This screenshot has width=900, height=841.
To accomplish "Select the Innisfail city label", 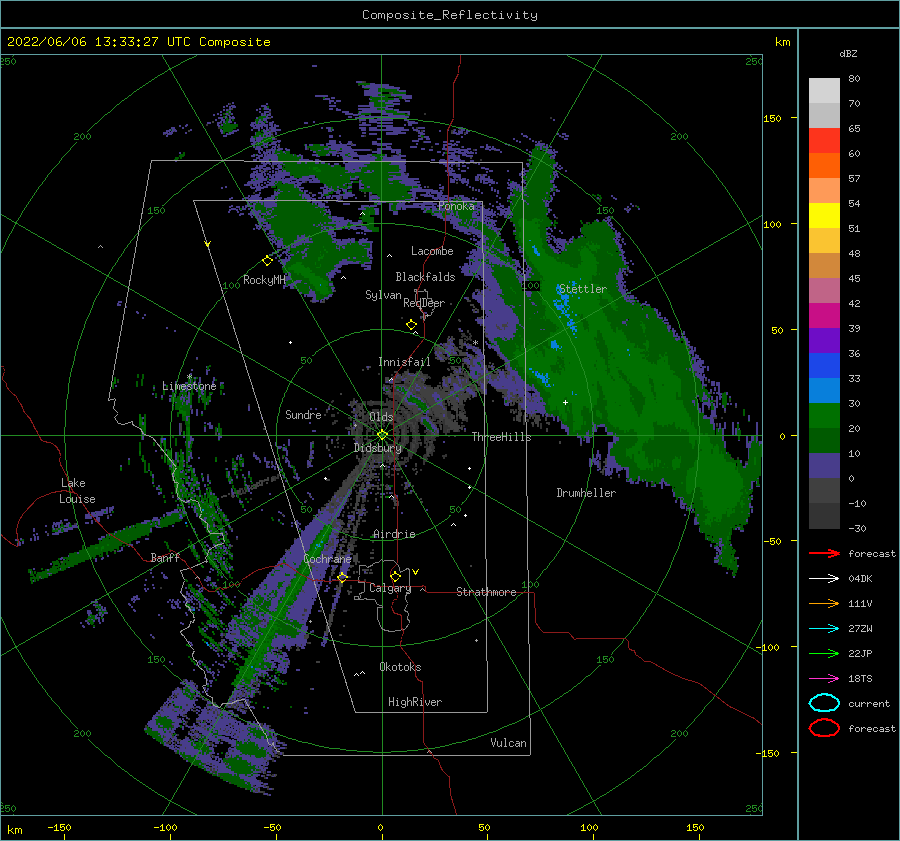I will 404,362.
